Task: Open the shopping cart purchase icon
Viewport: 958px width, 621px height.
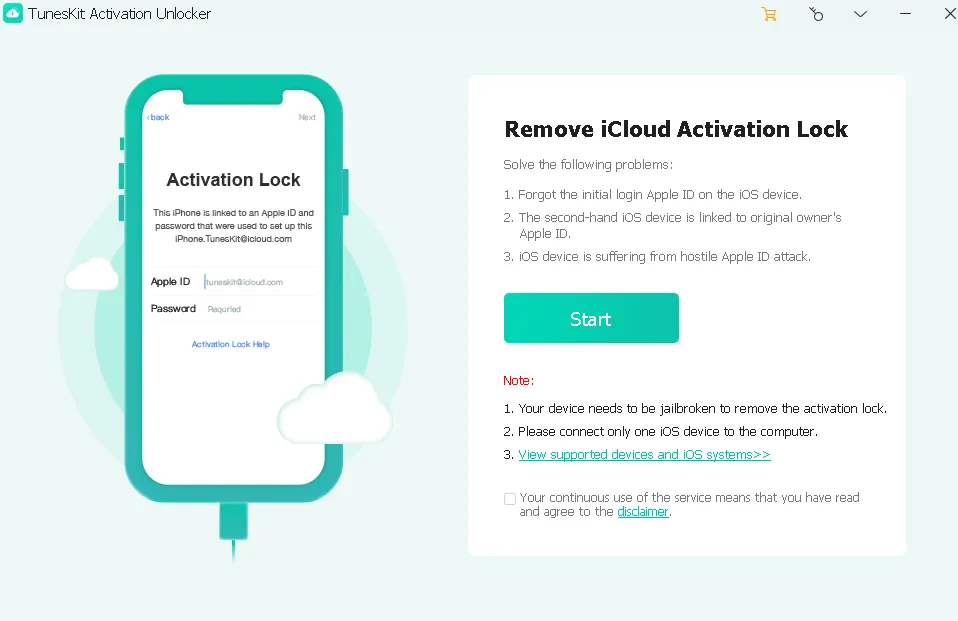Action: pos(768,14)
